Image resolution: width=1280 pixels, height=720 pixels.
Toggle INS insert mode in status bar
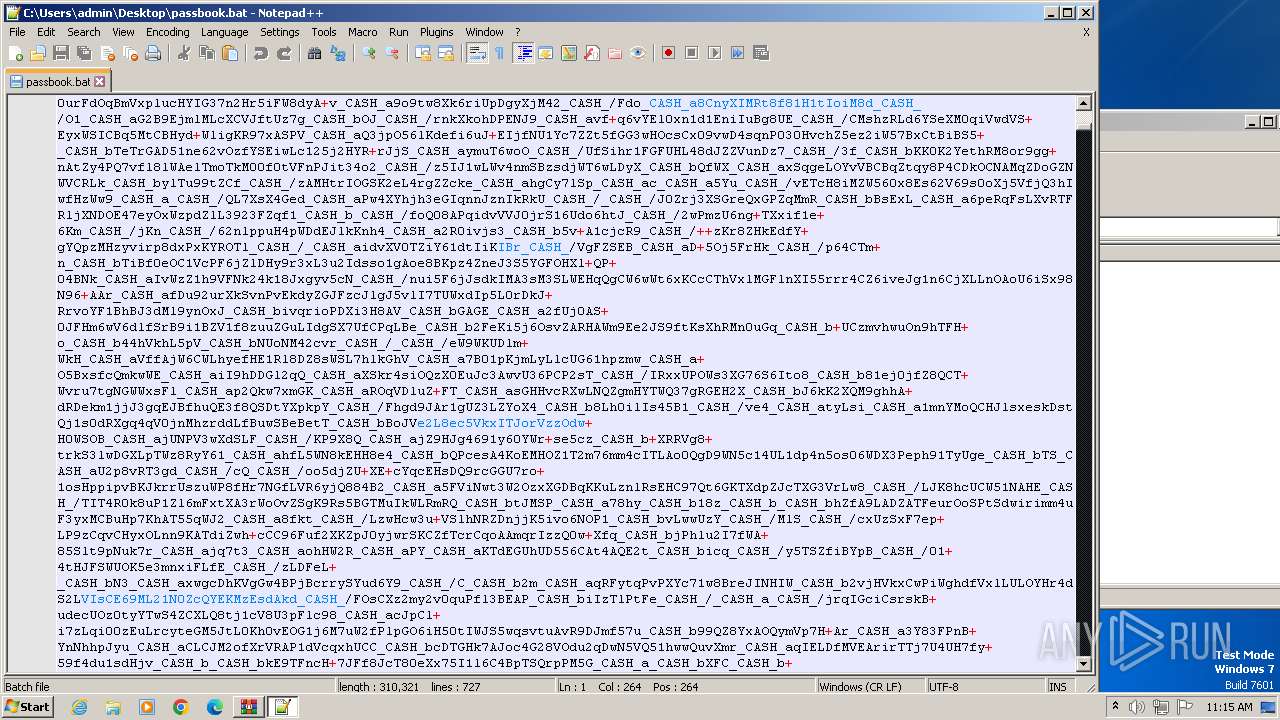coord(1058,687)
